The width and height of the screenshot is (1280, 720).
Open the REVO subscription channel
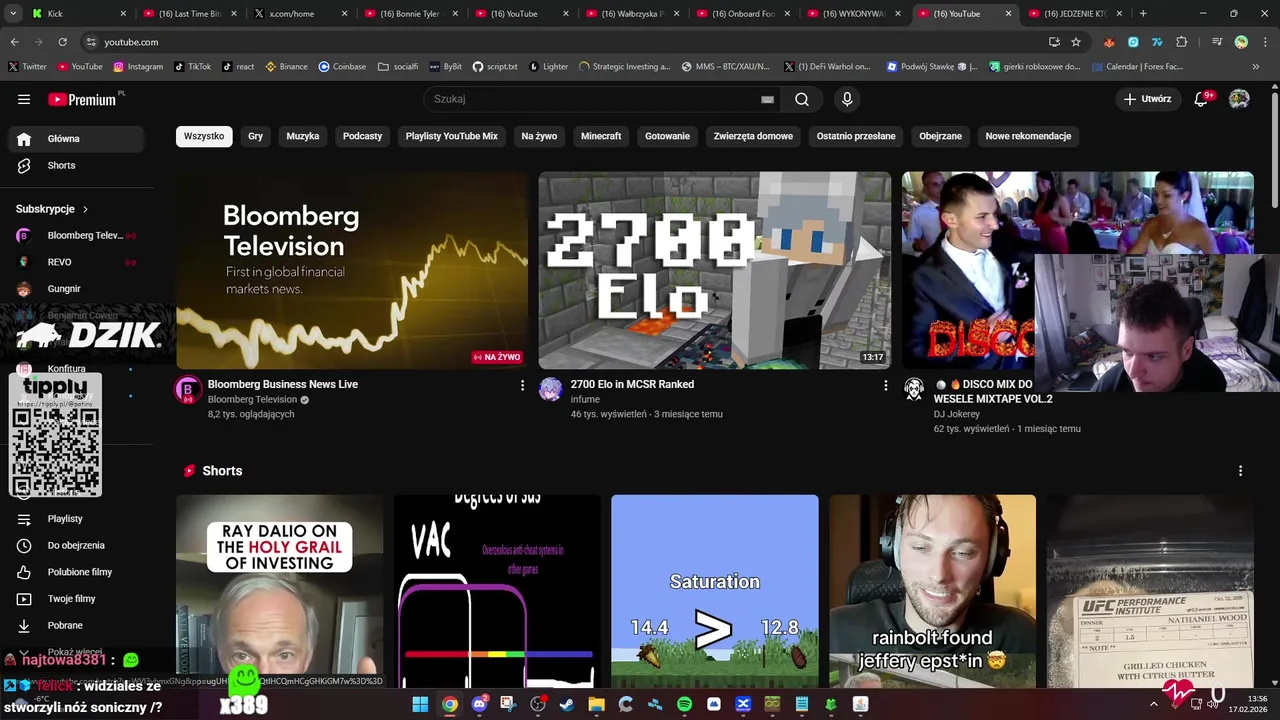pyautogui.click(x=77, y=262)
